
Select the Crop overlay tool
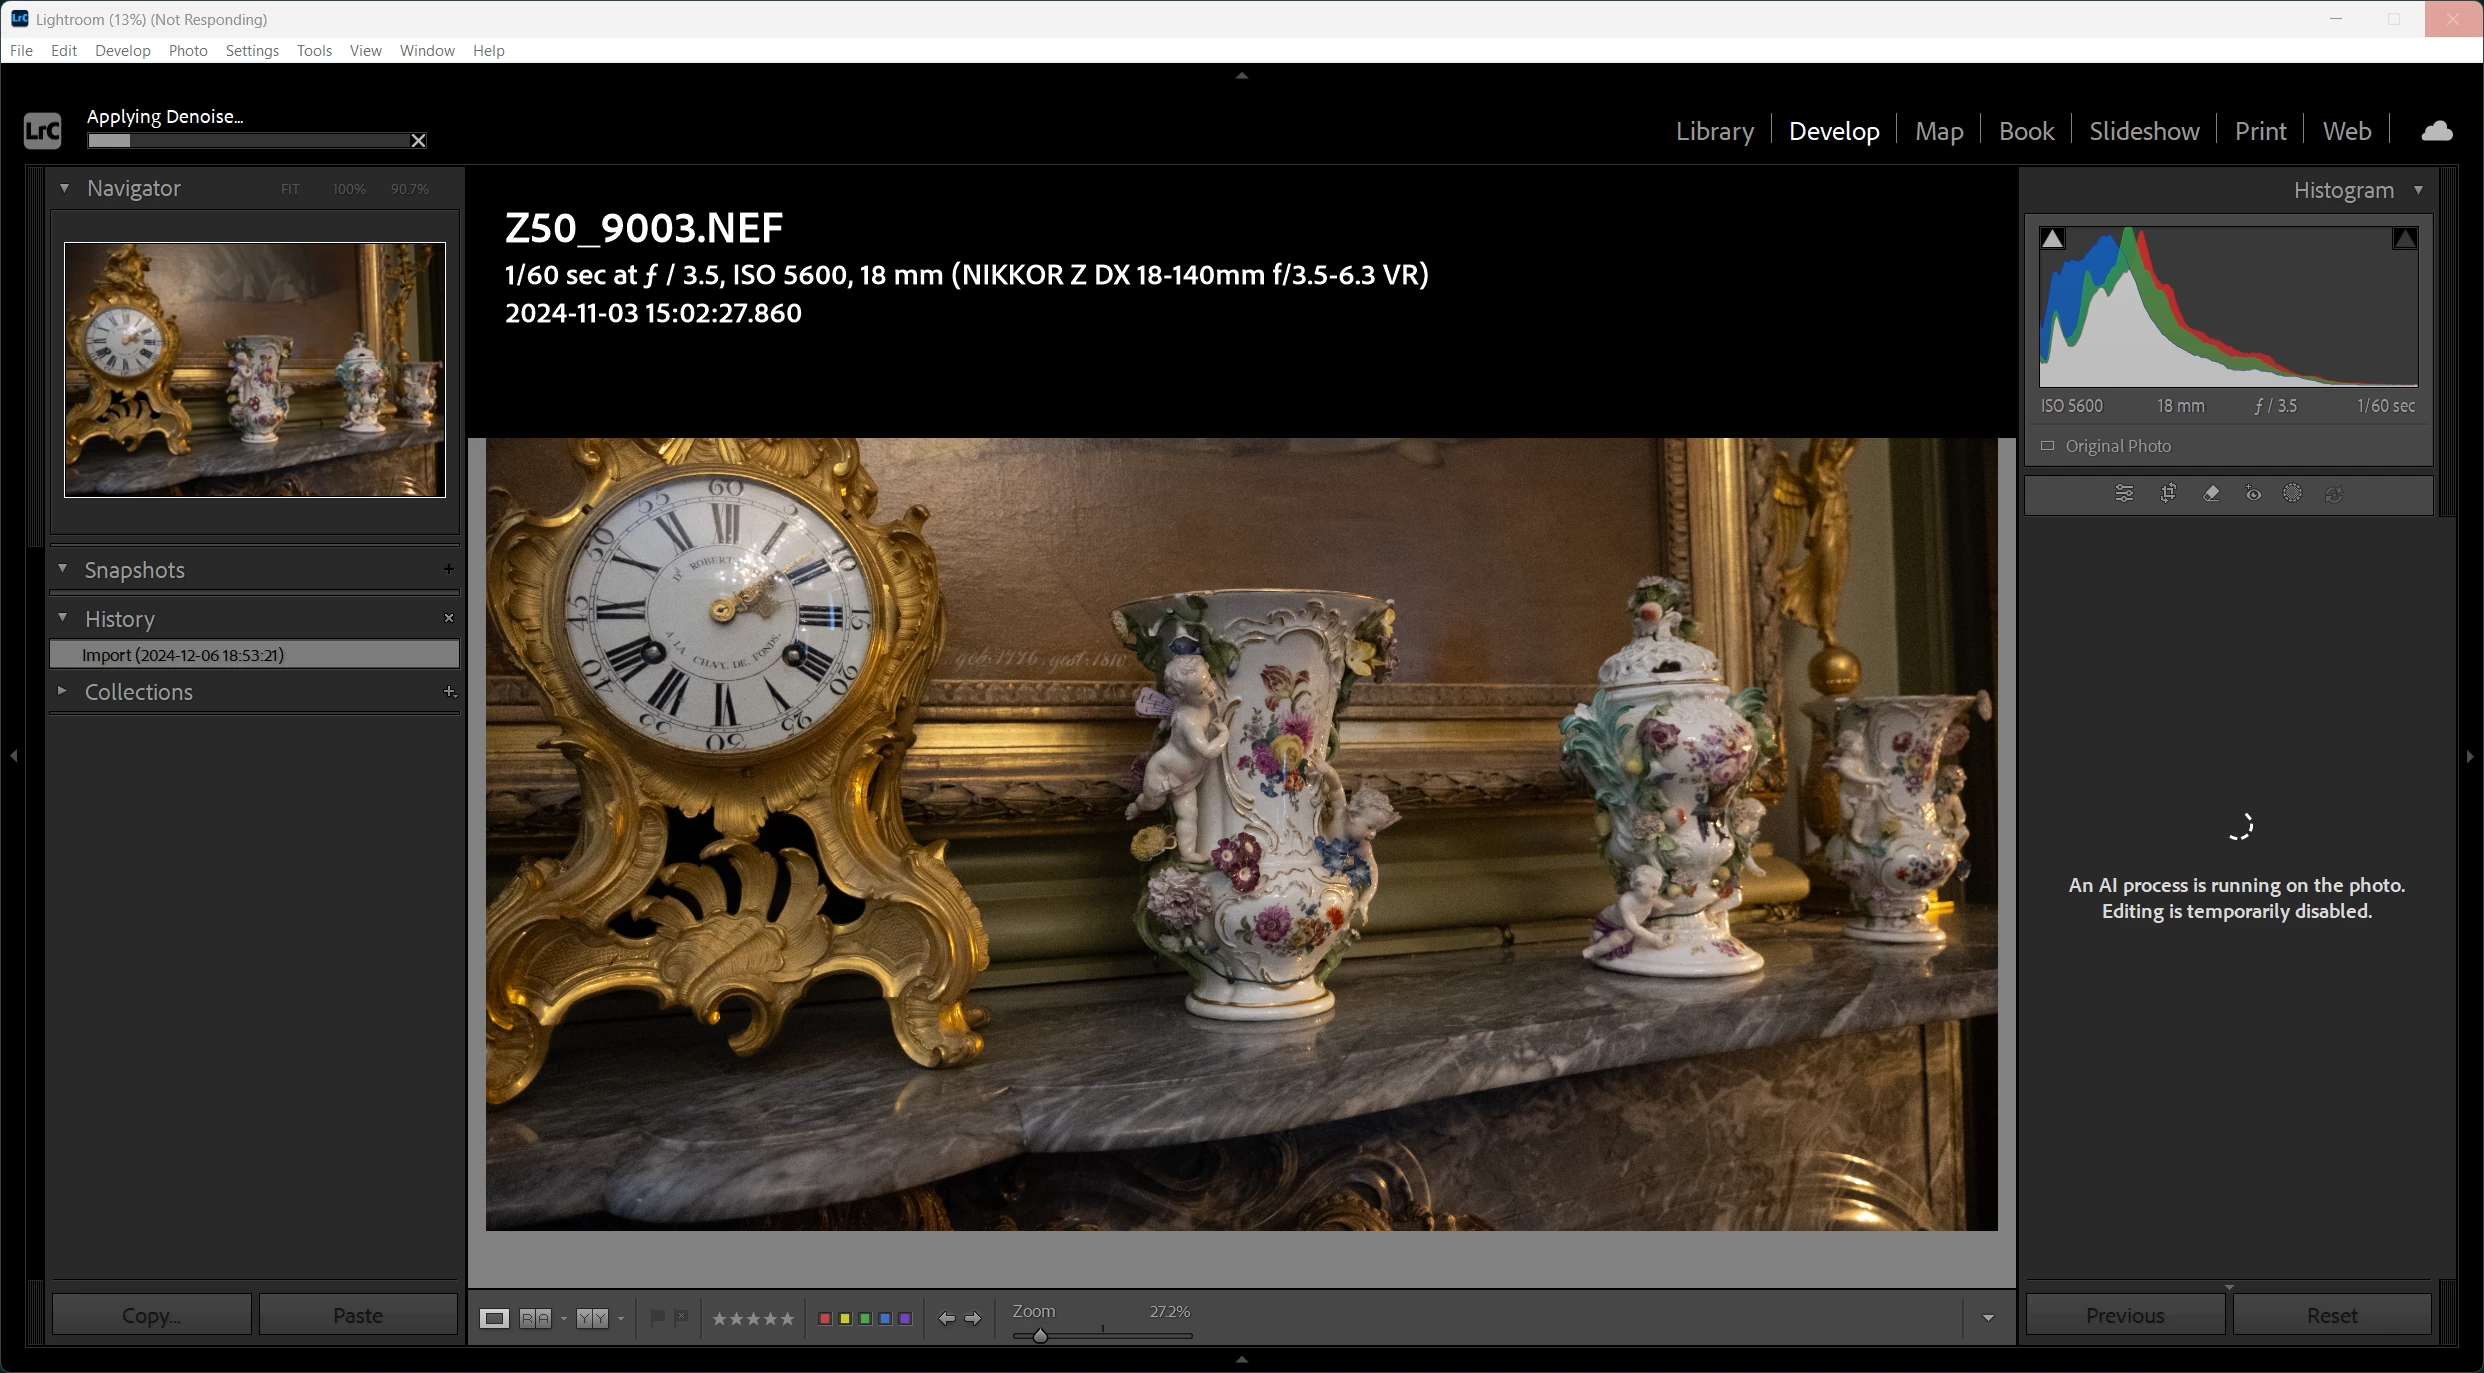(2168, 493)
